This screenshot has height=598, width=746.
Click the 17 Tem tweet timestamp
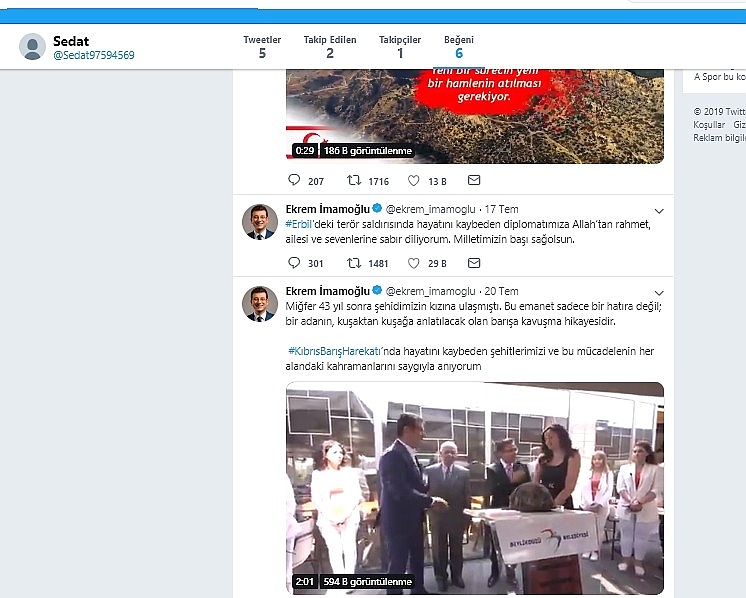tap(502, 209)
